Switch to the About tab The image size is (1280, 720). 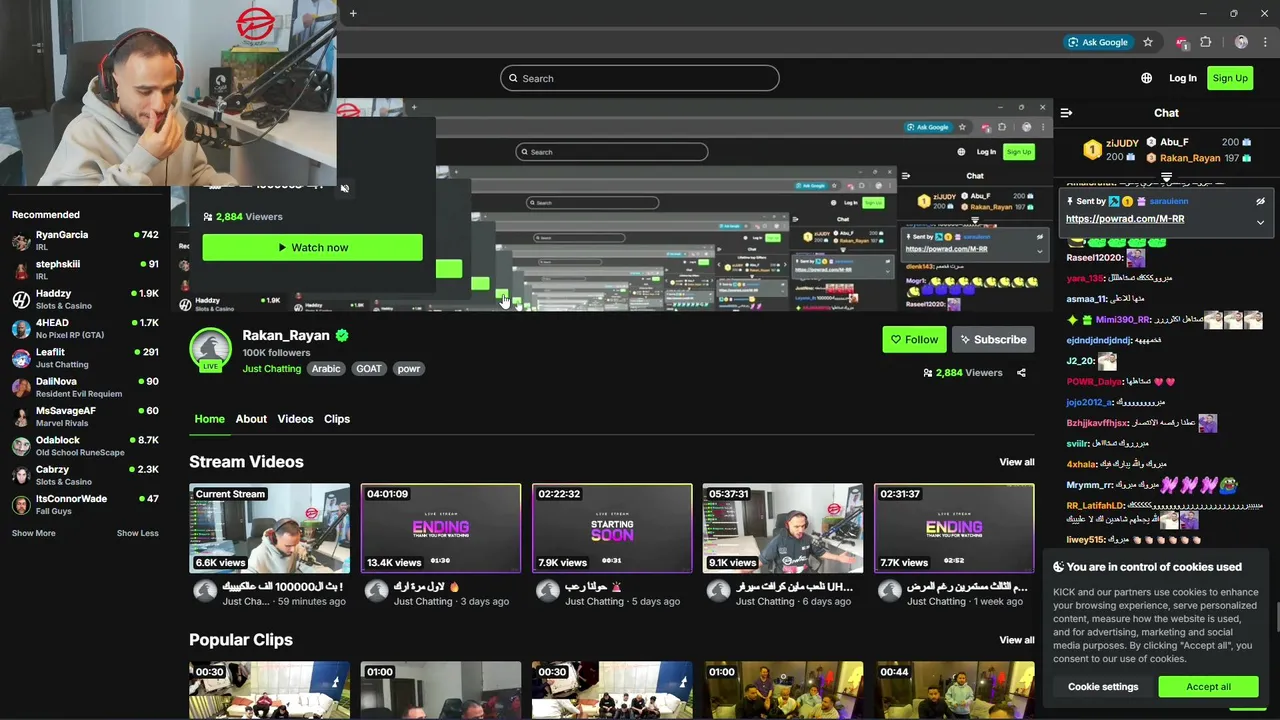(x=251, y=419)
